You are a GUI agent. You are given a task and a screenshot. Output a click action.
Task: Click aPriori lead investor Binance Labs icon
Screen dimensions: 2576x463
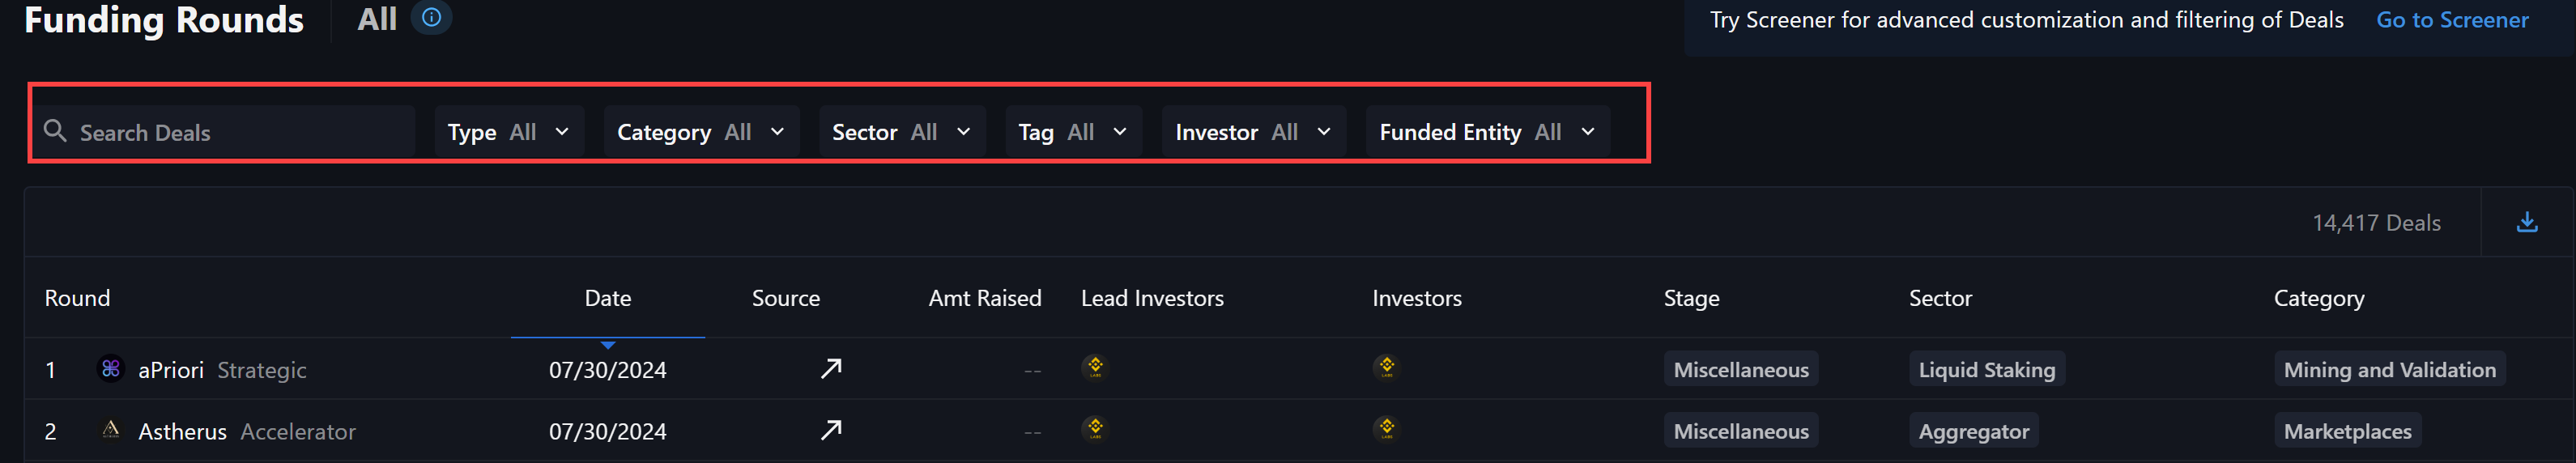point(1095,367)
